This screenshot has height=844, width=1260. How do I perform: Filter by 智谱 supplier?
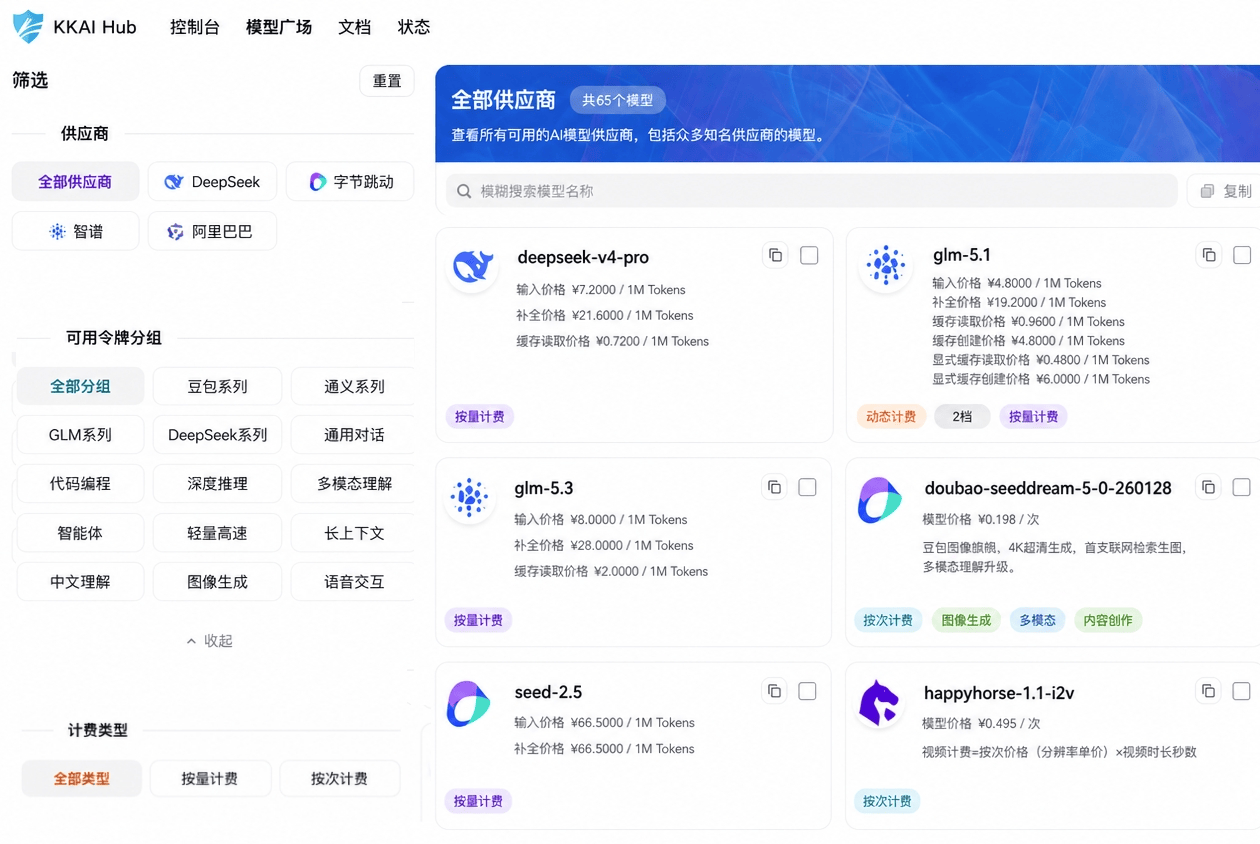[x=75, y=231]
